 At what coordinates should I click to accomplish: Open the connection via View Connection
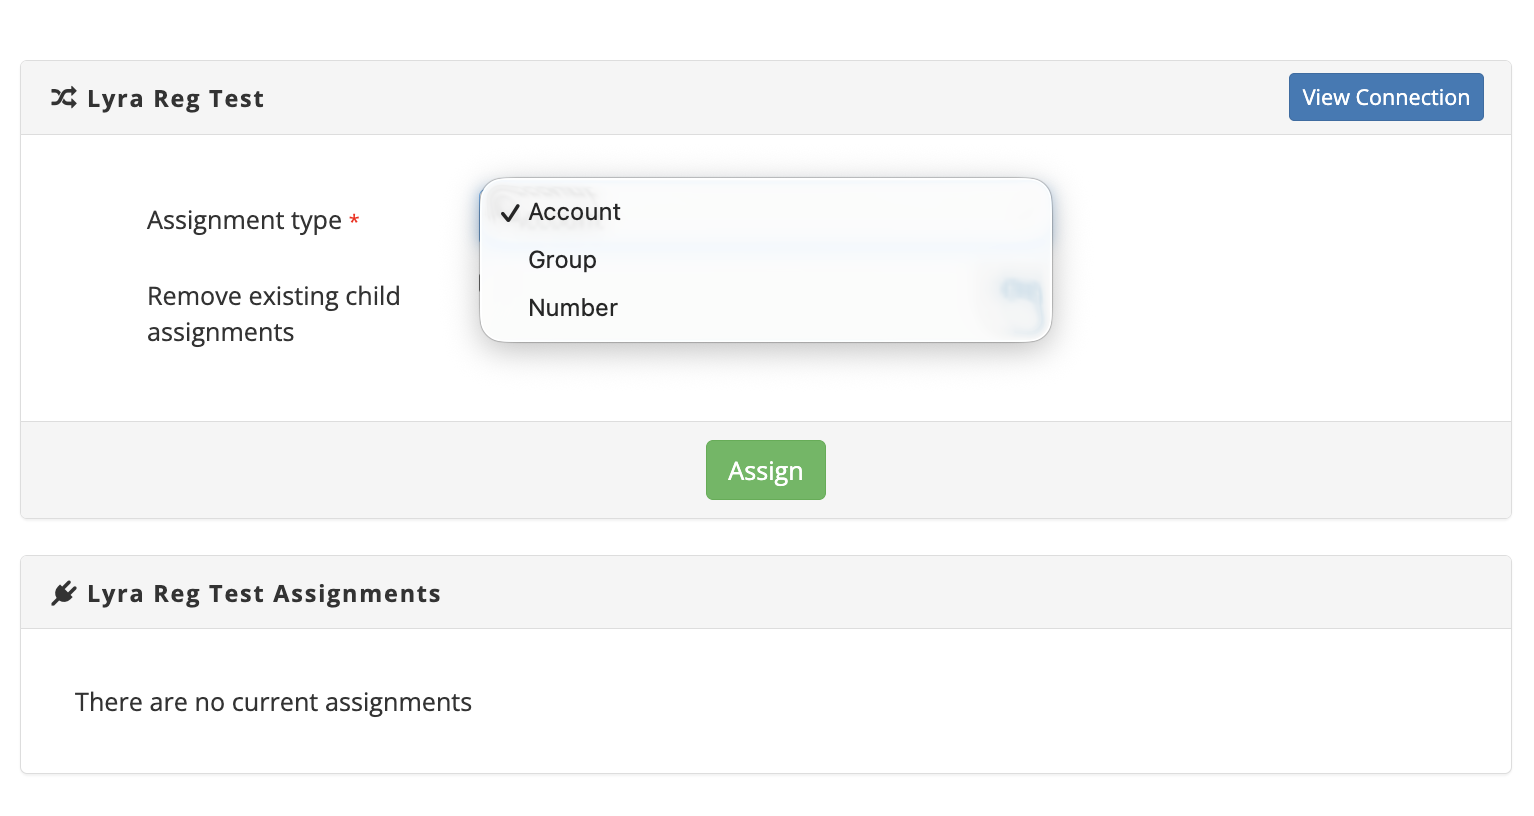(1385, 97)
